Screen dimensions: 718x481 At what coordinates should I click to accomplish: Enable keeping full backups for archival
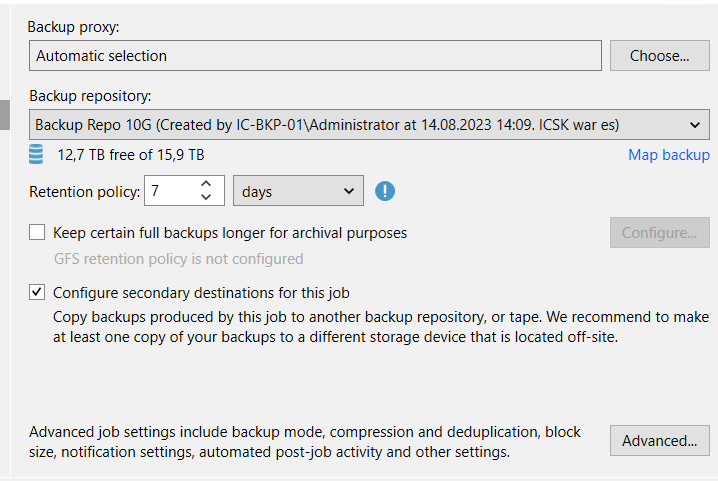(38, 233)
